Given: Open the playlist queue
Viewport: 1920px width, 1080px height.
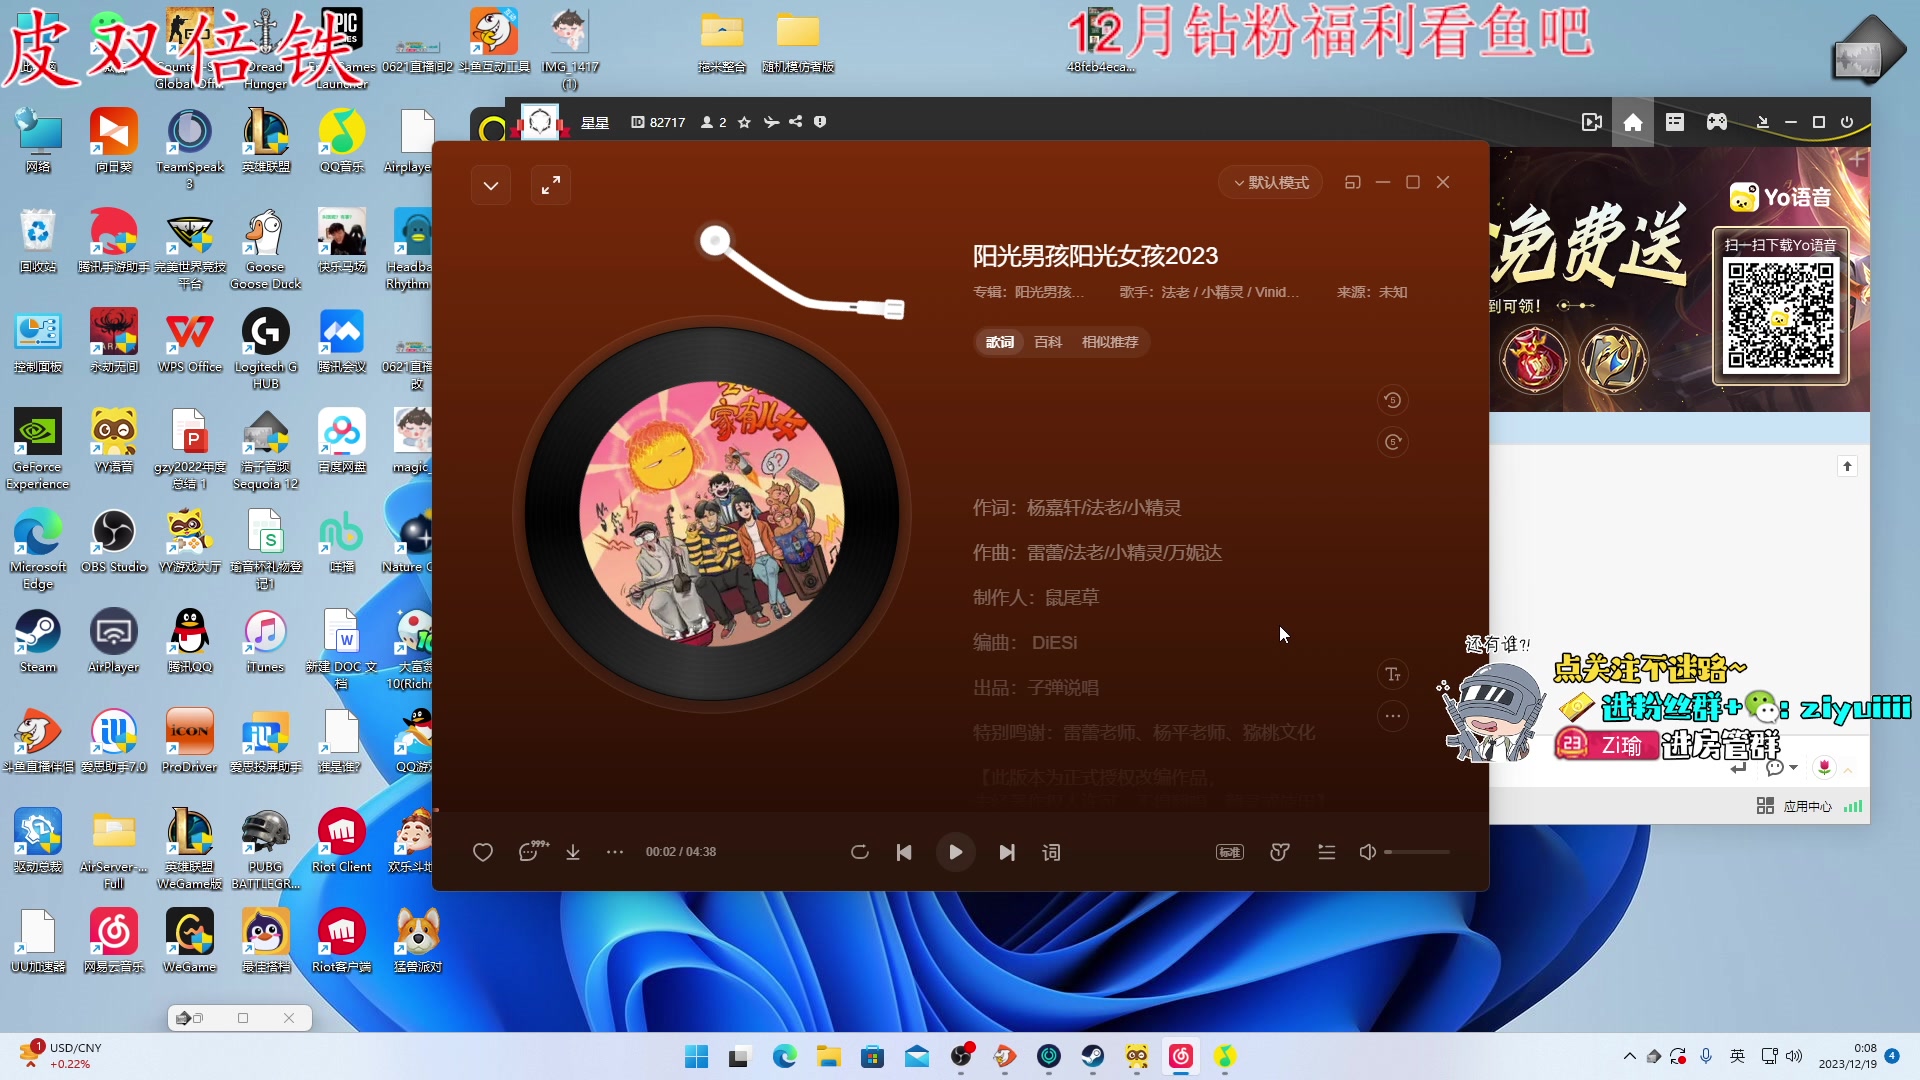Looking at the screenshot, I should [1327, 852].
